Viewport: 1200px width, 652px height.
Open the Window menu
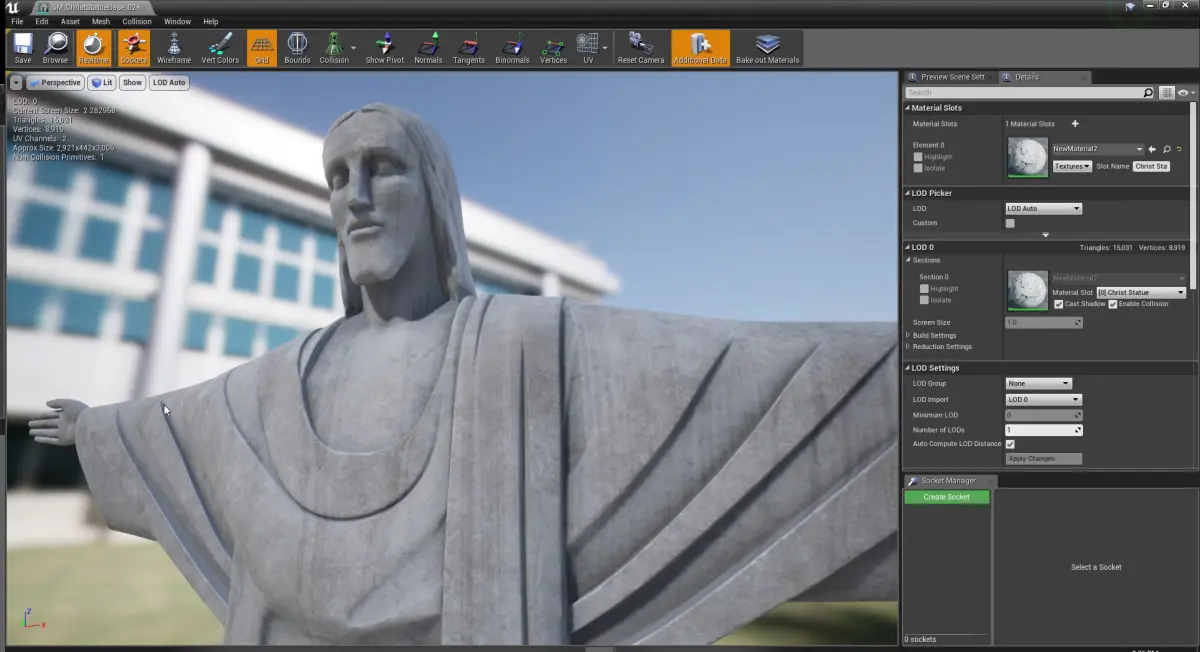178,21
